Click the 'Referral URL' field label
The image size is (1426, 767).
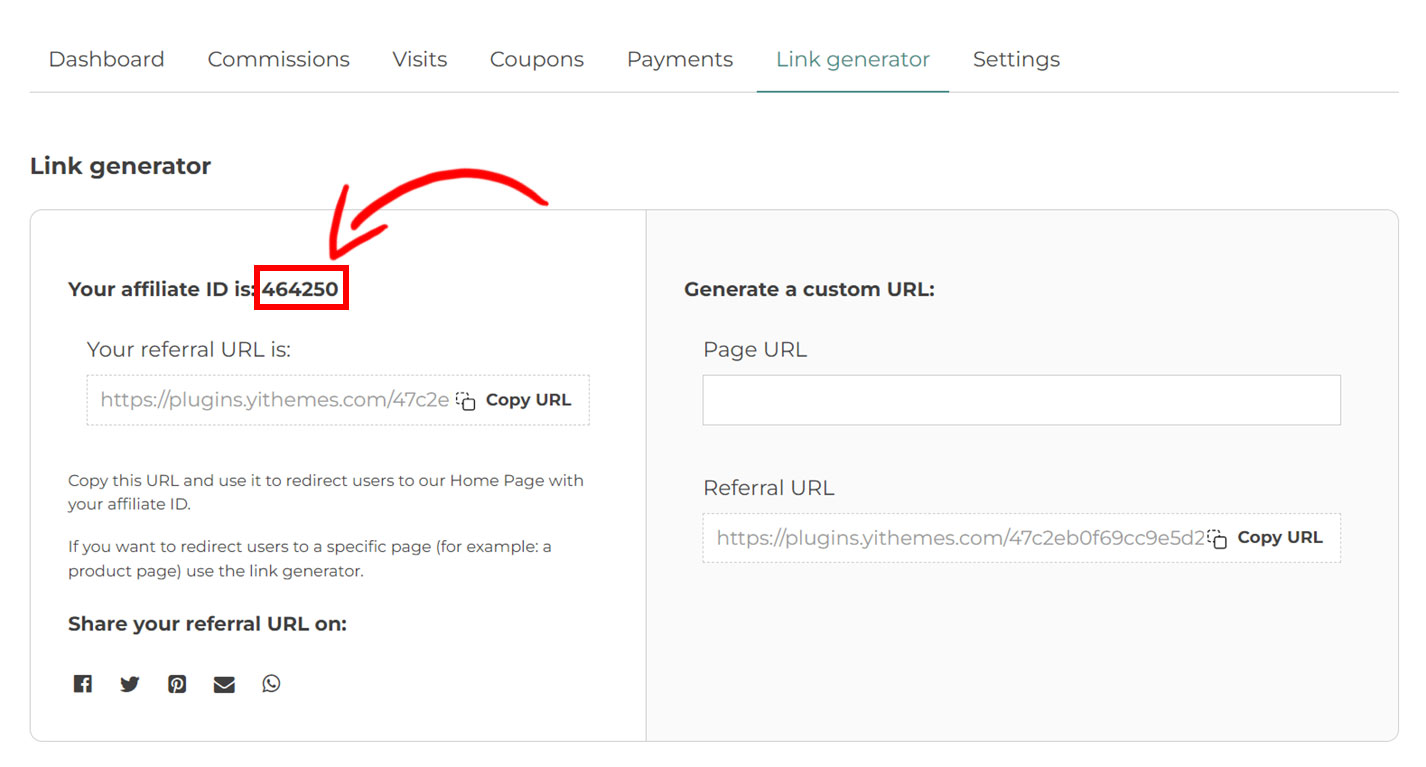tap(769, 488)
